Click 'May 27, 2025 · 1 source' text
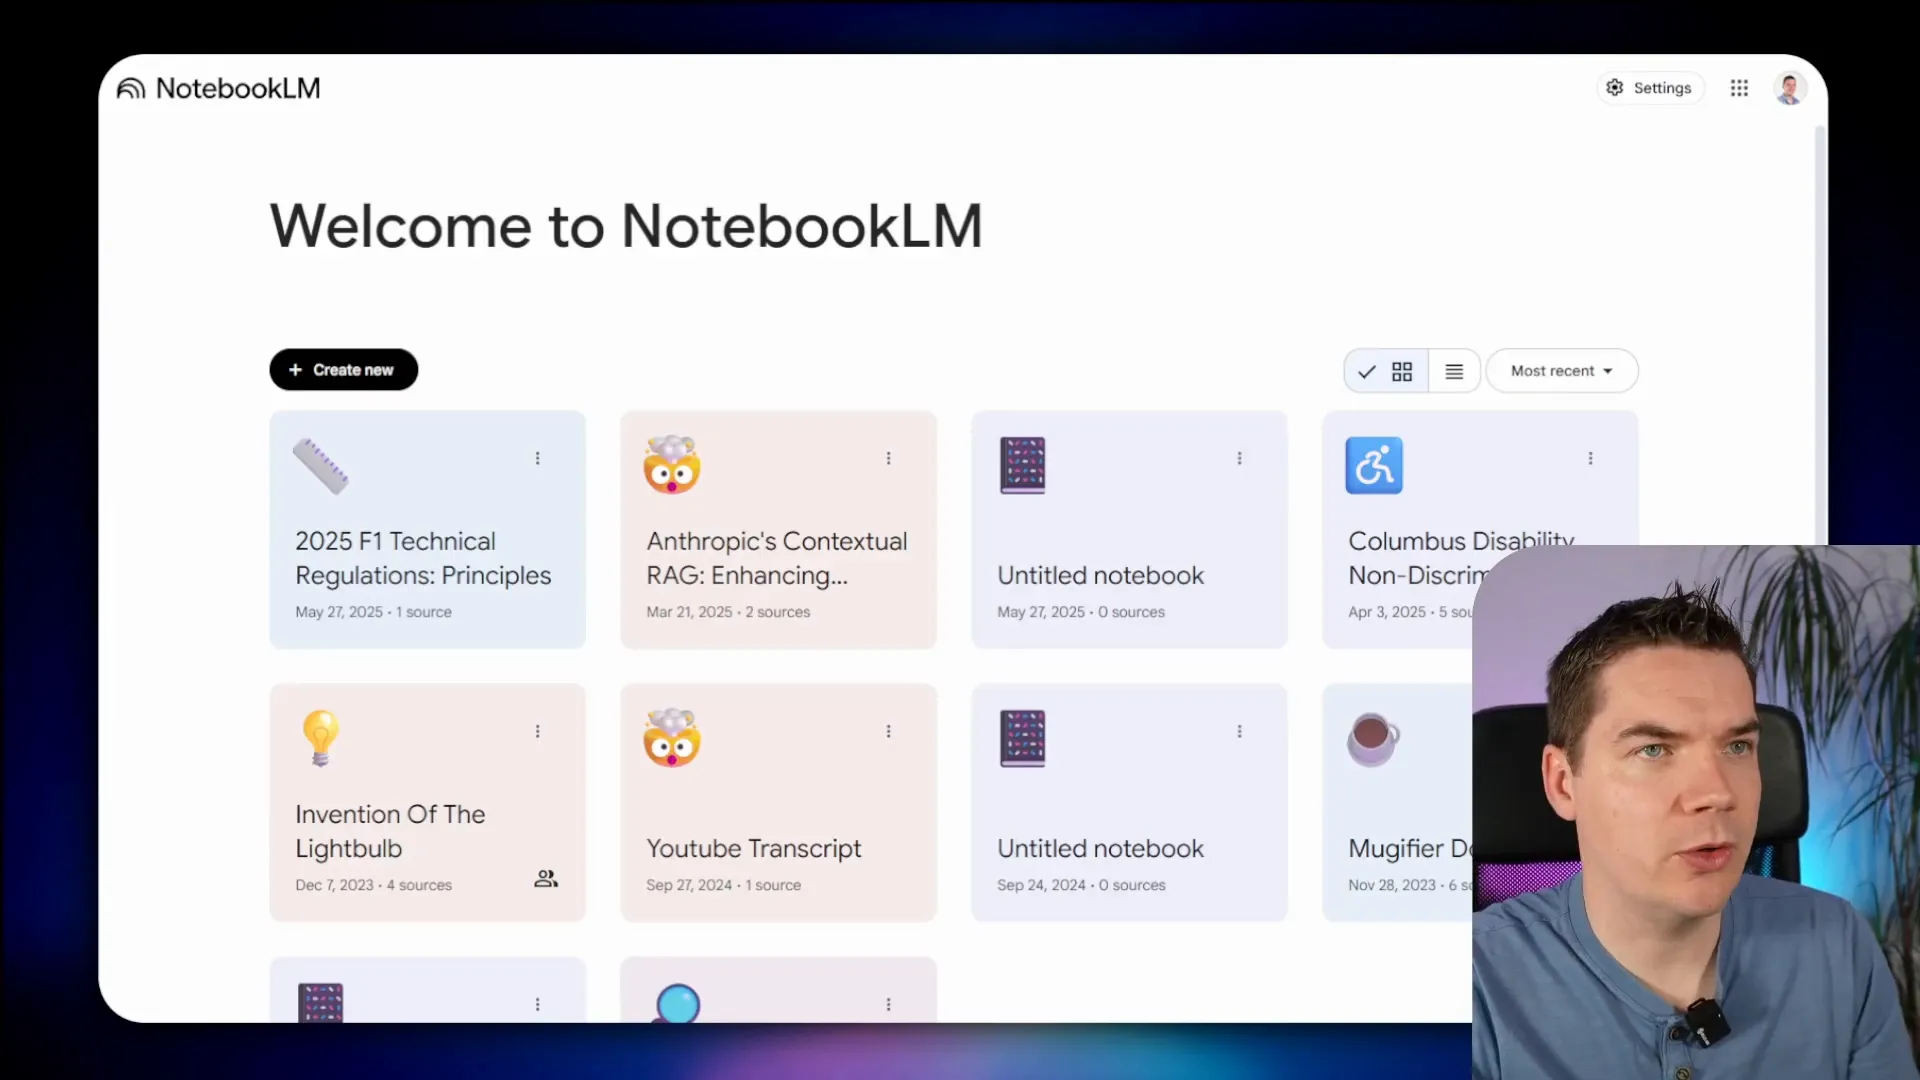This screenshot has width=1920, height=1080. tap(373, 612)
